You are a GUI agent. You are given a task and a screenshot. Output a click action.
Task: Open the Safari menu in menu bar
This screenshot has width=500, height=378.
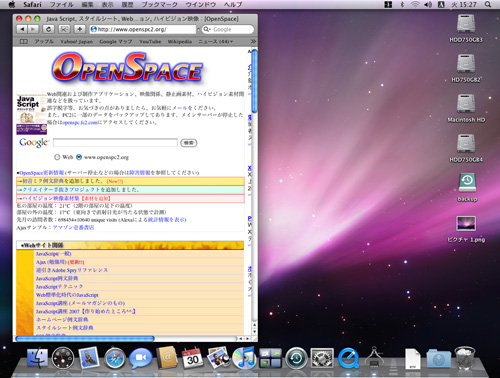(x=32, y=5)
